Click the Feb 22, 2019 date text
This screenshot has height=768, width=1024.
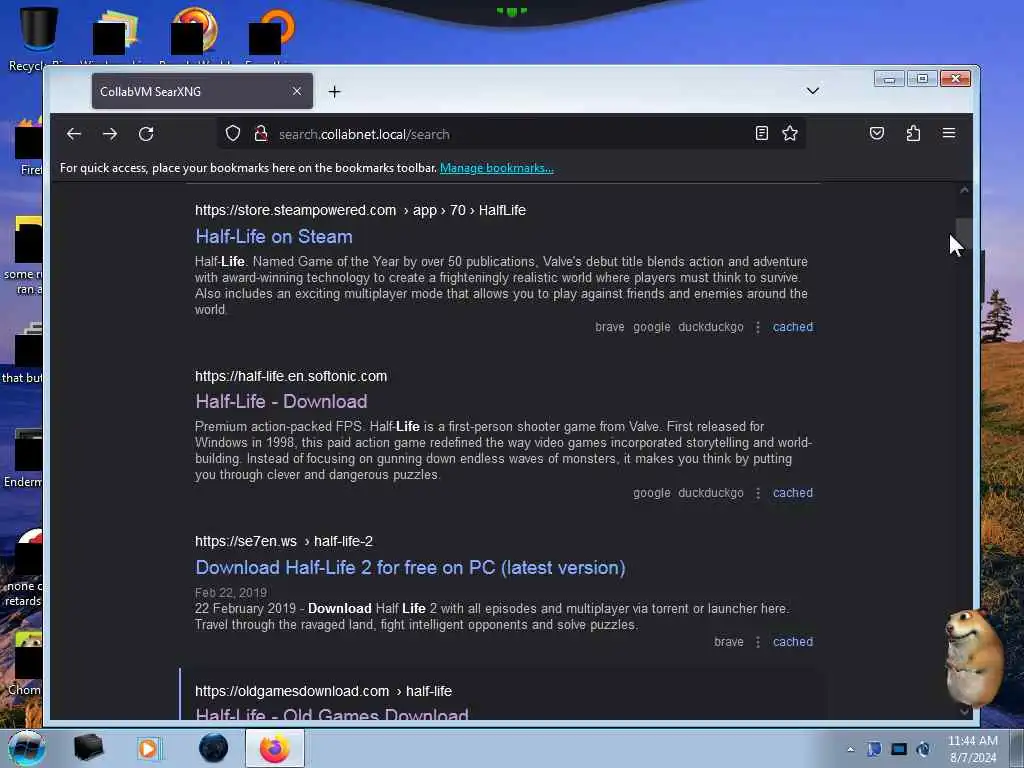click(x=231, y=592)
